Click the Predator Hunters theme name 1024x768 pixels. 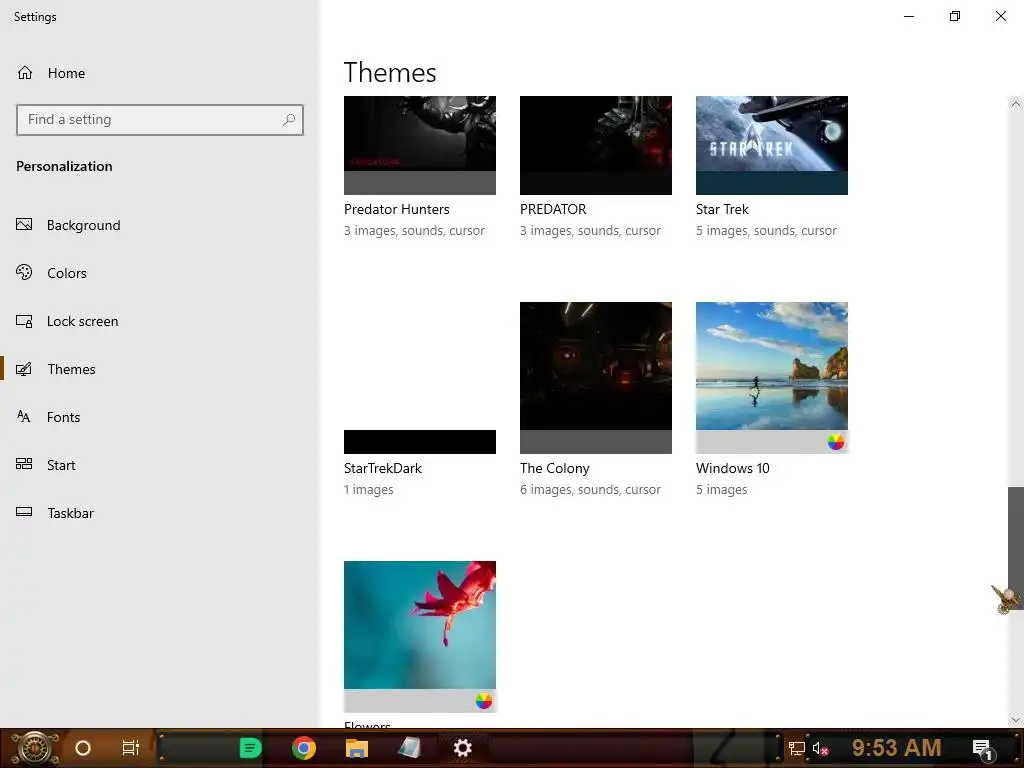[x=397, y=210]
